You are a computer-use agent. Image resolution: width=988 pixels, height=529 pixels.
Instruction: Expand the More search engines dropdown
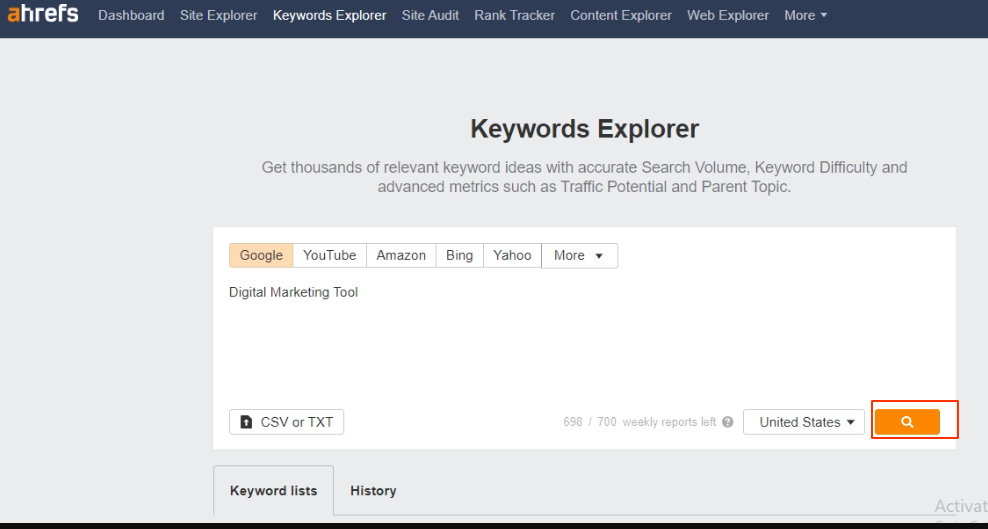click(x=579, y=256)
